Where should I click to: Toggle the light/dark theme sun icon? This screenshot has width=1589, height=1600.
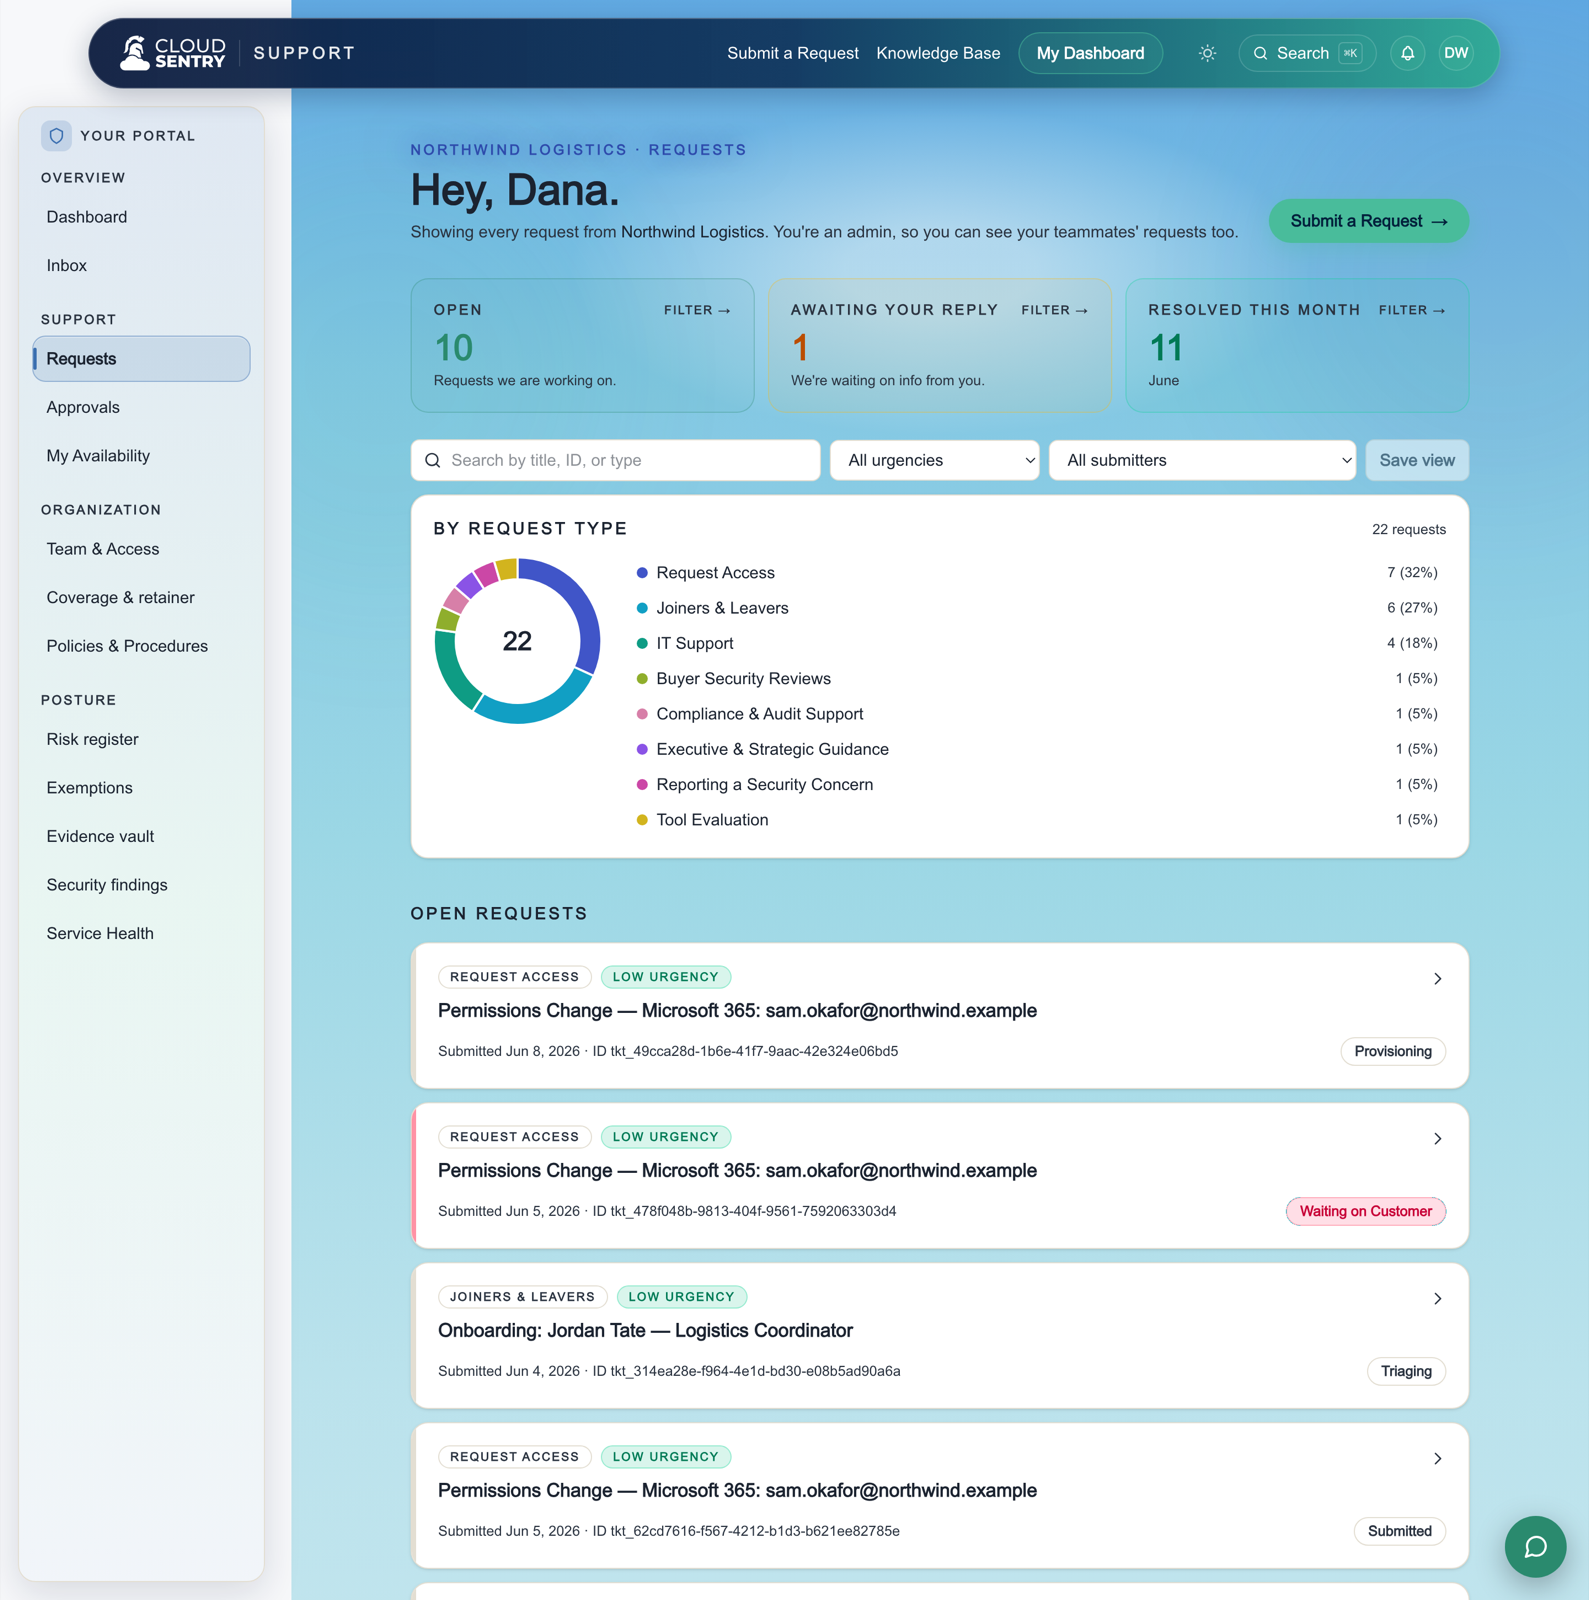point(1207,53)
